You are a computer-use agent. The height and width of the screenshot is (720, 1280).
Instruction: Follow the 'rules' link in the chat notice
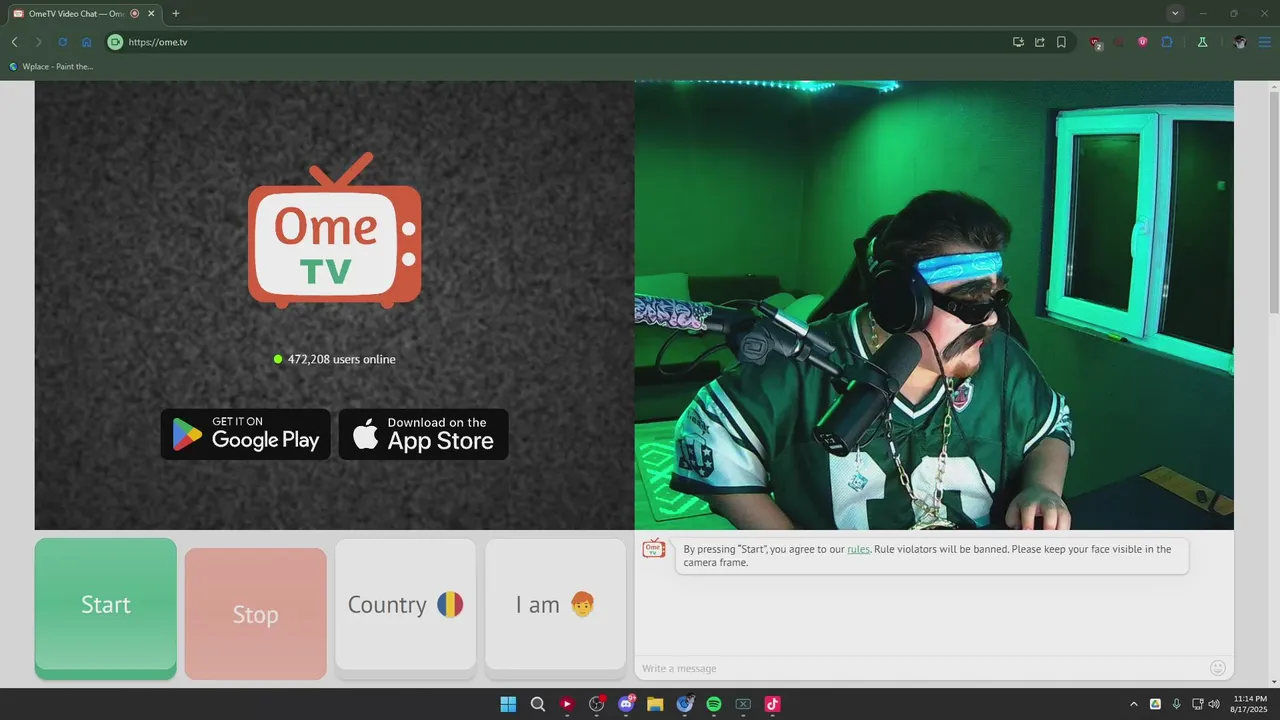858,549
